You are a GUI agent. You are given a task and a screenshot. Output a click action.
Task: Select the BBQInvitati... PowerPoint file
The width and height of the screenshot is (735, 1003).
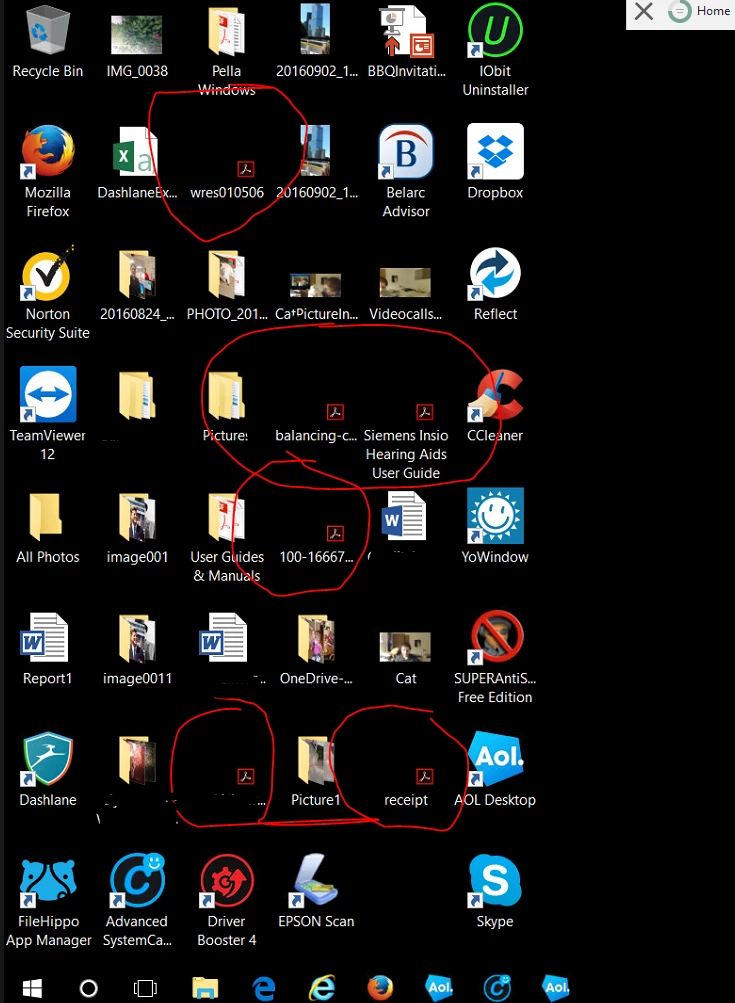406,31
